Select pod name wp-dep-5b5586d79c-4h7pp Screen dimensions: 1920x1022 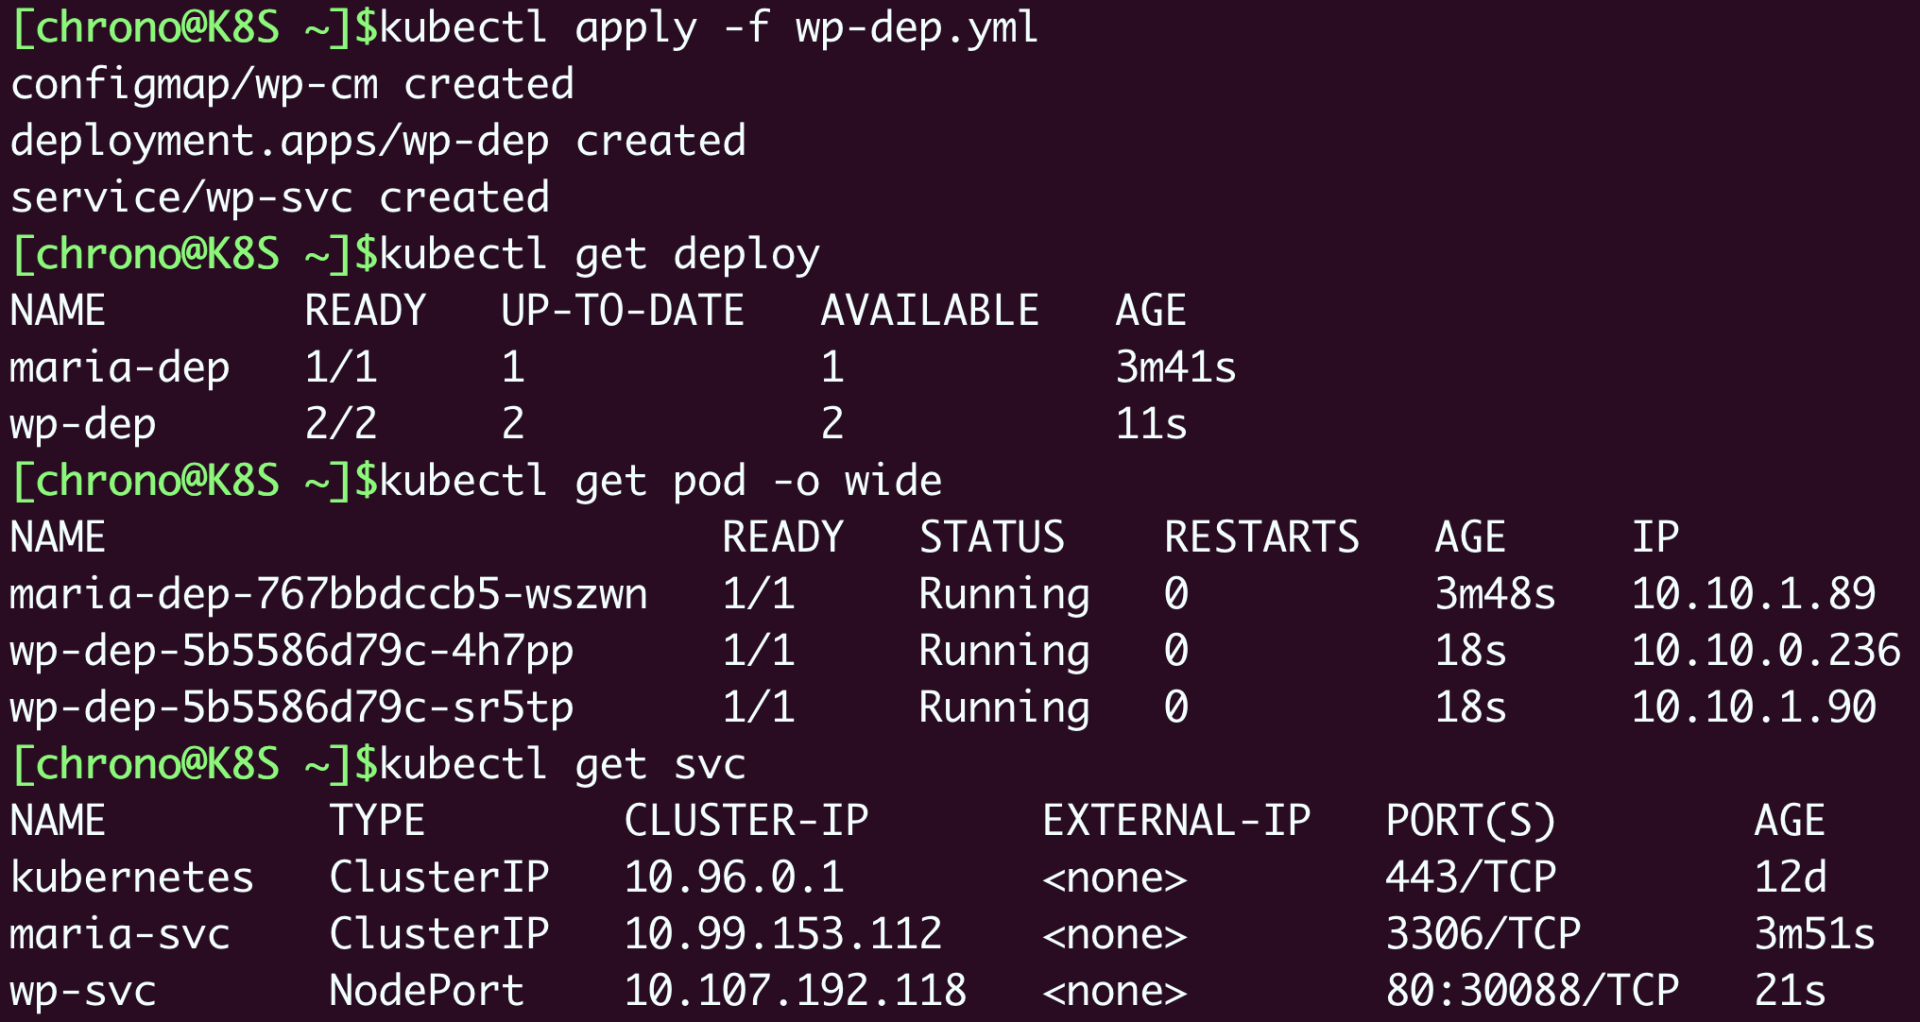click(292, 652)
